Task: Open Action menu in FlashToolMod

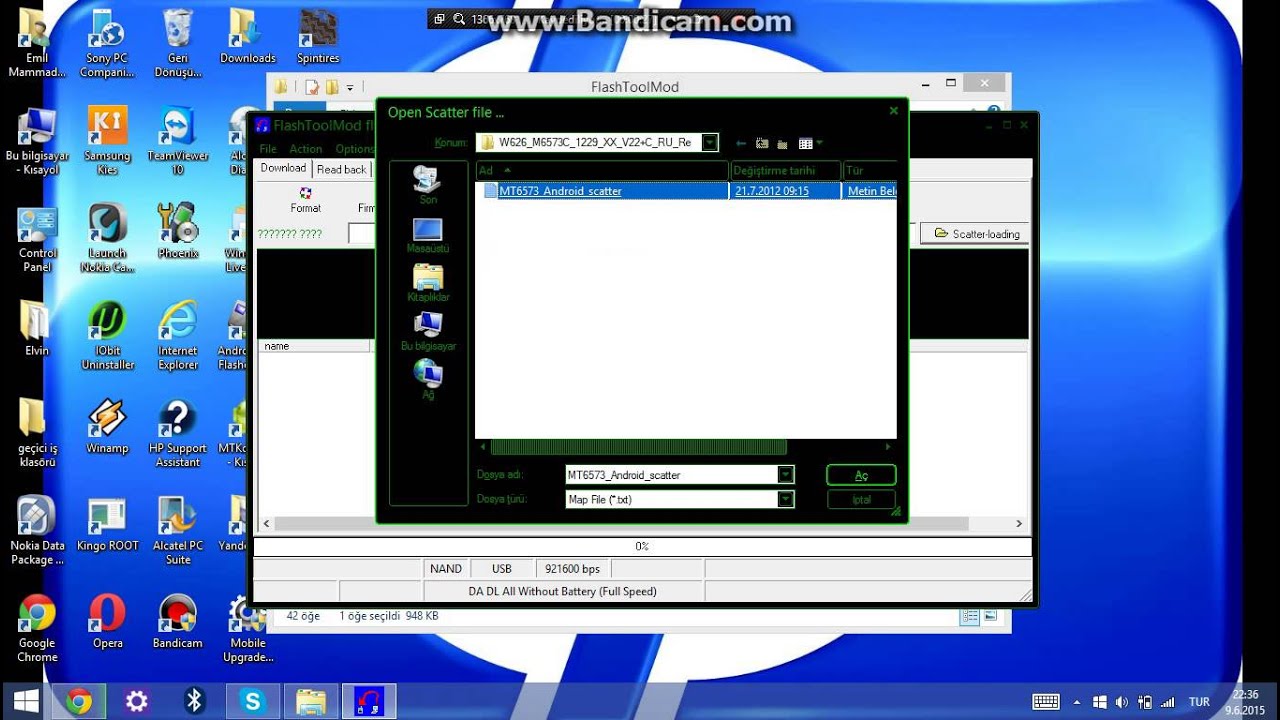Action: point(306,149)
